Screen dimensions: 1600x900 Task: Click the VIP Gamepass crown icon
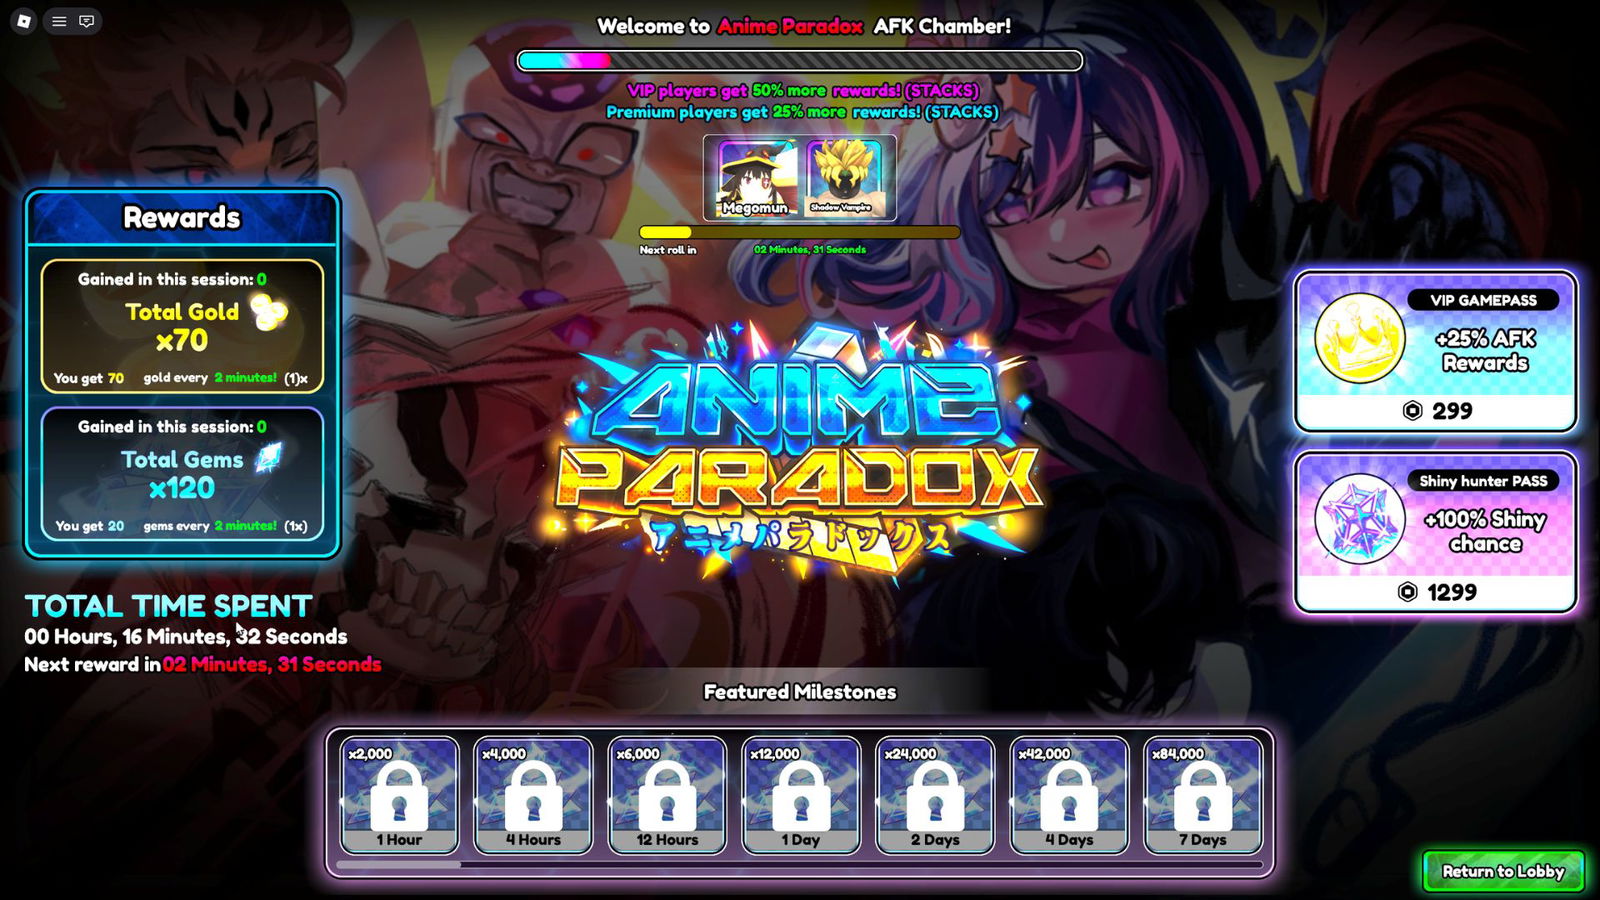1359,338
